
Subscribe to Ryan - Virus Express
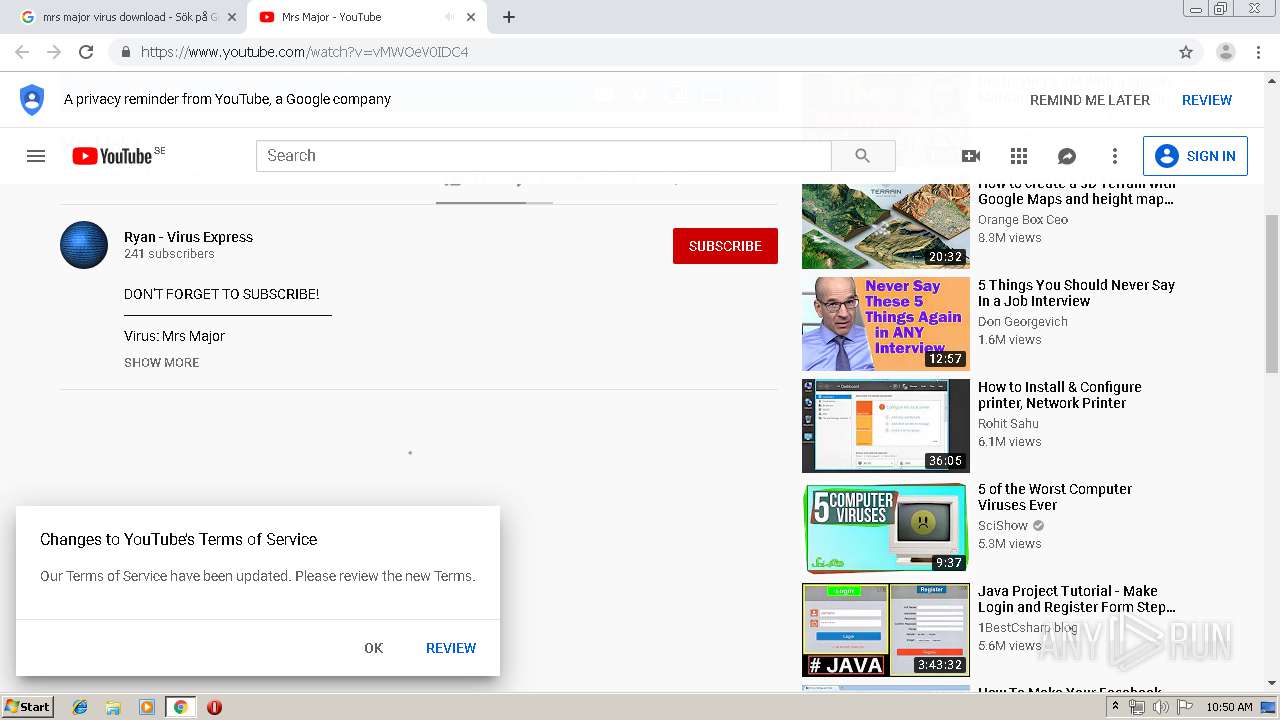(x=725, y=246)
